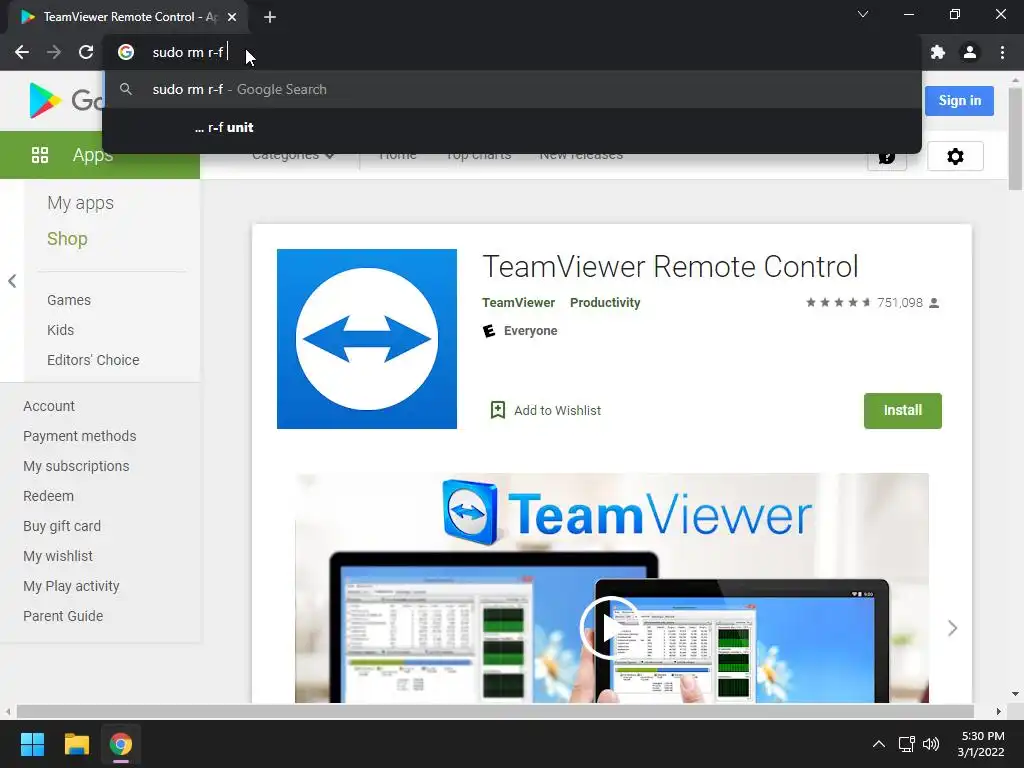The height and width of the screenshot is (768, 1024).
Task: Click the 751,098 ratings count
Action: point(900,302)
